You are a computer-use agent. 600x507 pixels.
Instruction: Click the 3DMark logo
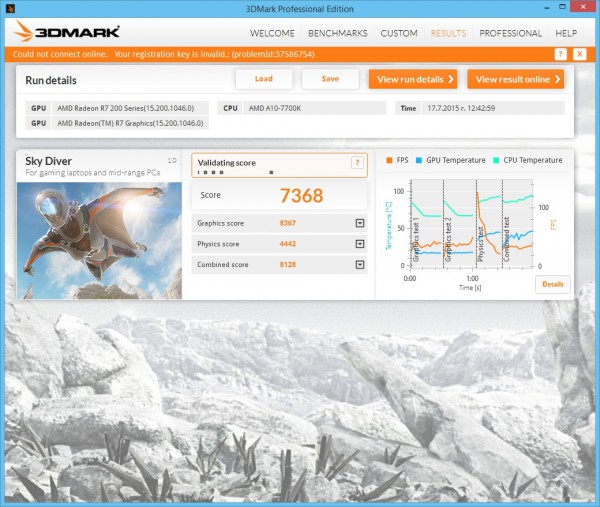(67, 31)
